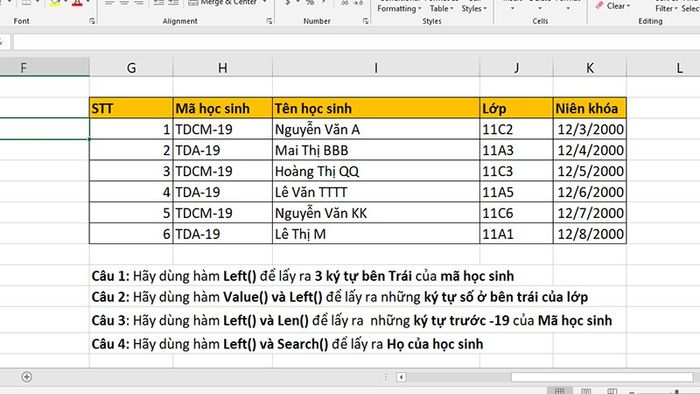Select TDCM-19 code in row 3
Viewport: 700px width, 394px height.
pyautogui.click(x=223, y=171)
